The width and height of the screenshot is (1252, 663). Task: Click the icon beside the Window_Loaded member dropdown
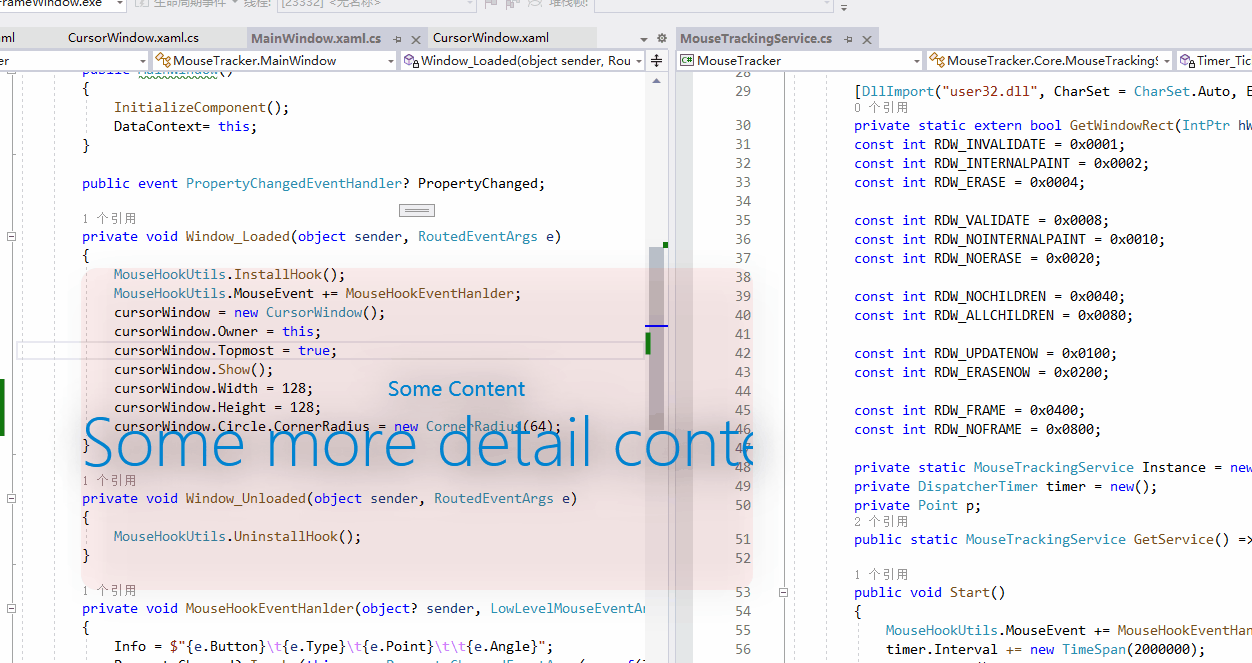pyautogui.click(x=409, y=60)
